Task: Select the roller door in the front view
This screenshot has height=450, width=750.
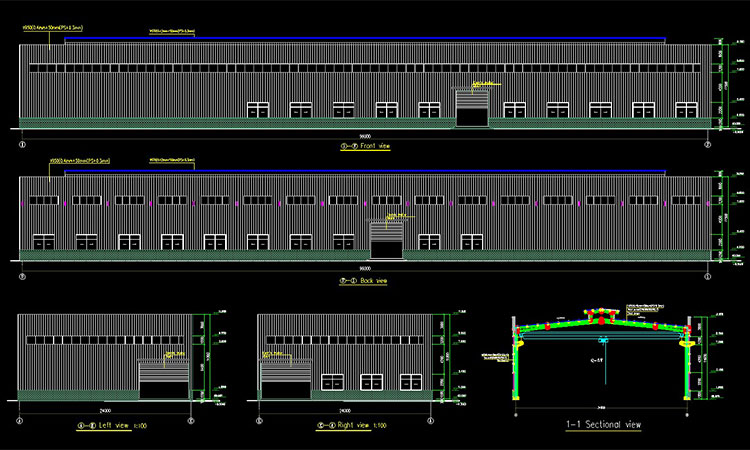Action: (x=472, y=108)
